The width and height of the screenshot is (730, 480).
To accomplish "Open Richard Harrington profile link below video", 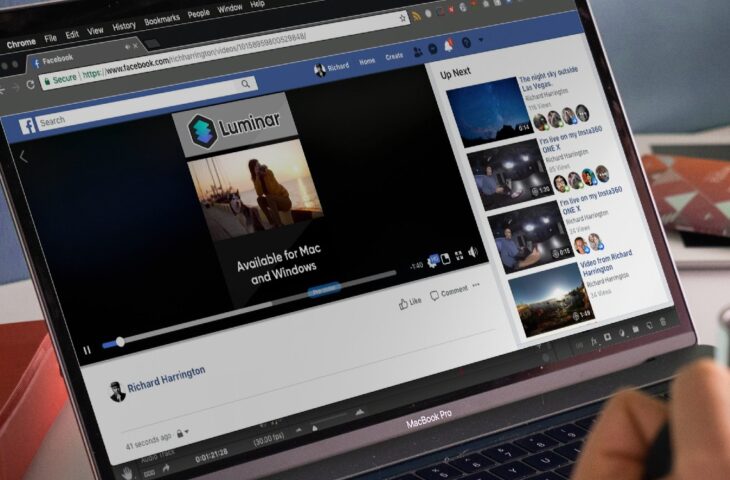I will [166, 379].
